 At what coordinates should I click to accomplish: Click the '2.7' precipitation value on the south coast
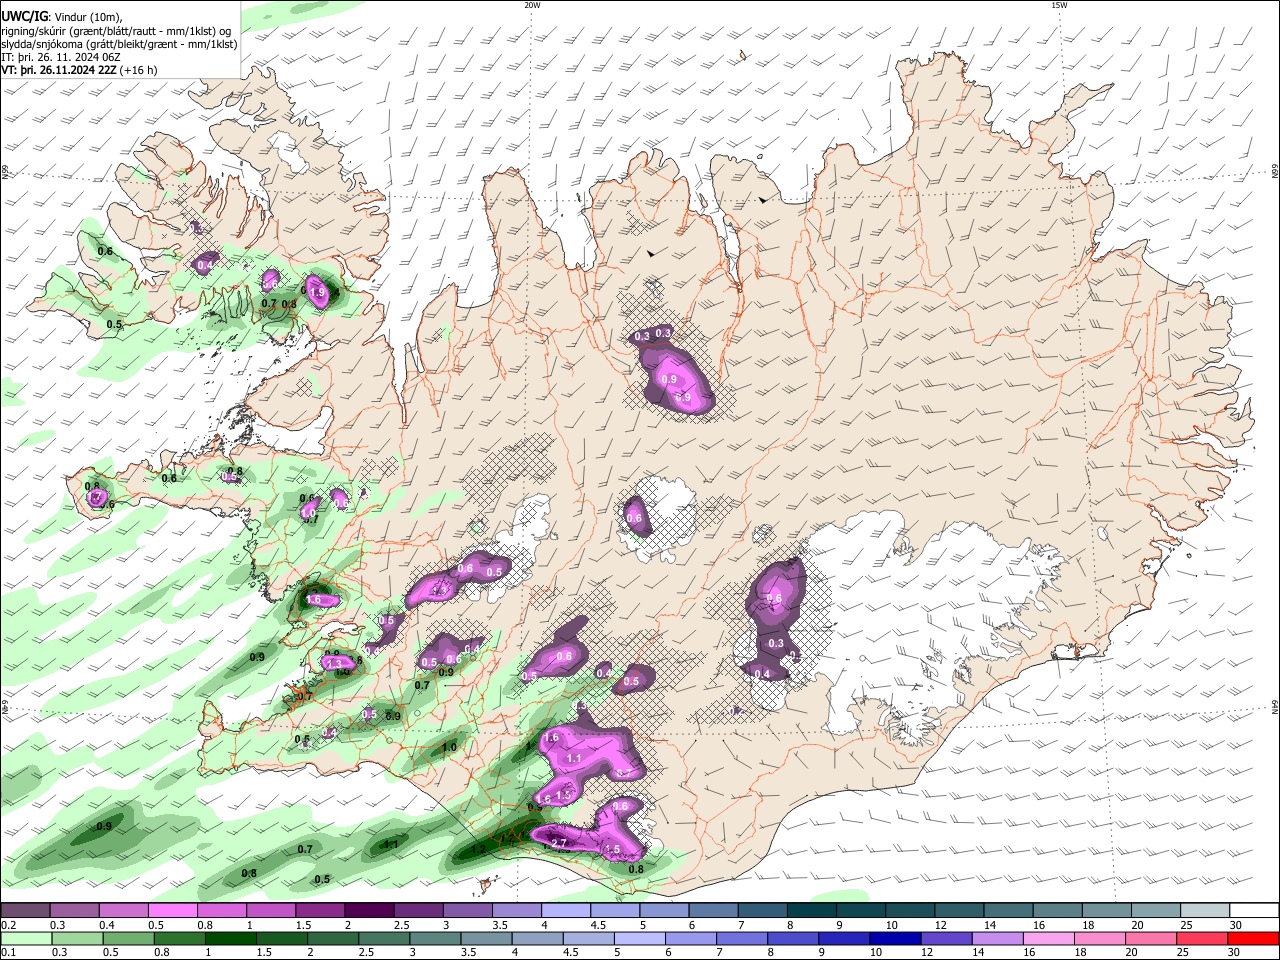pyautogui.click(x=559, y=843)
